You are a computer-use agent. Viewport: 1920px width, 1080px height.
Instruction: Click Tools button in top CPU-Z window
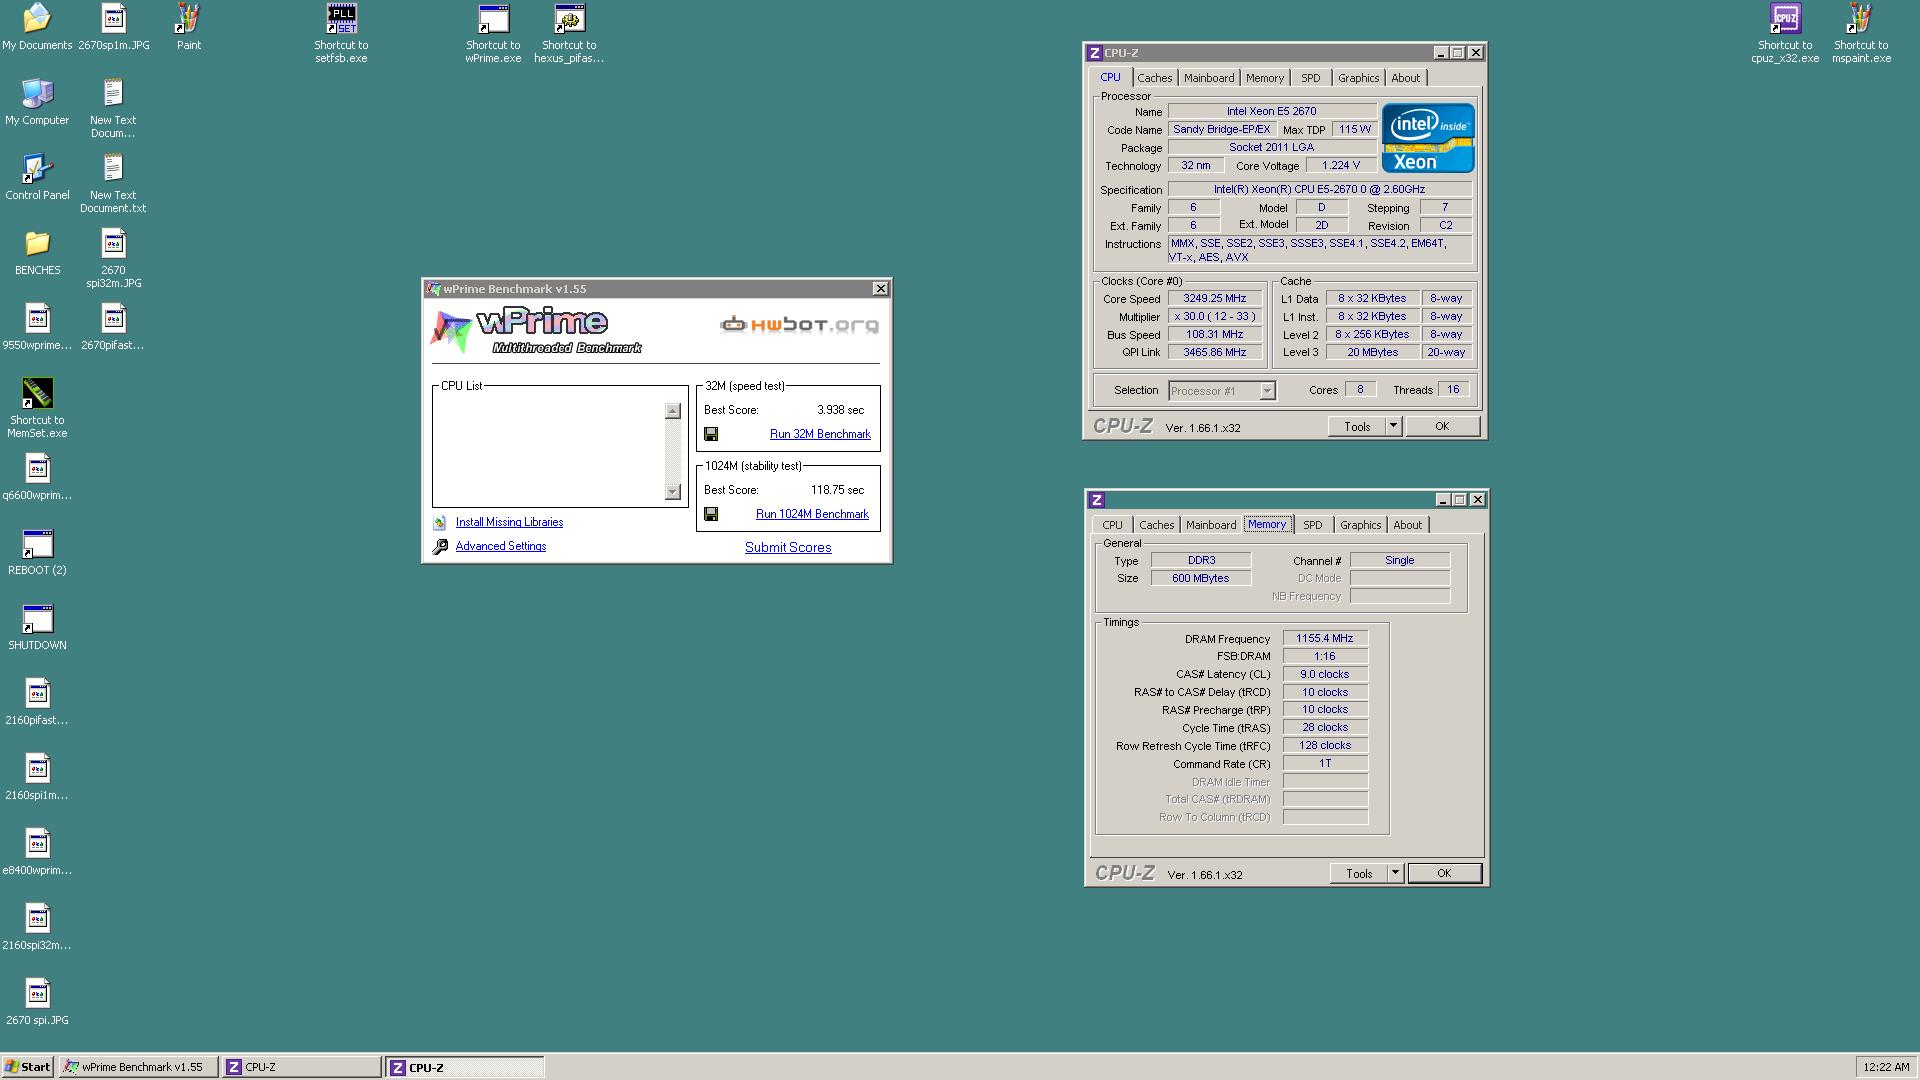1357,426
